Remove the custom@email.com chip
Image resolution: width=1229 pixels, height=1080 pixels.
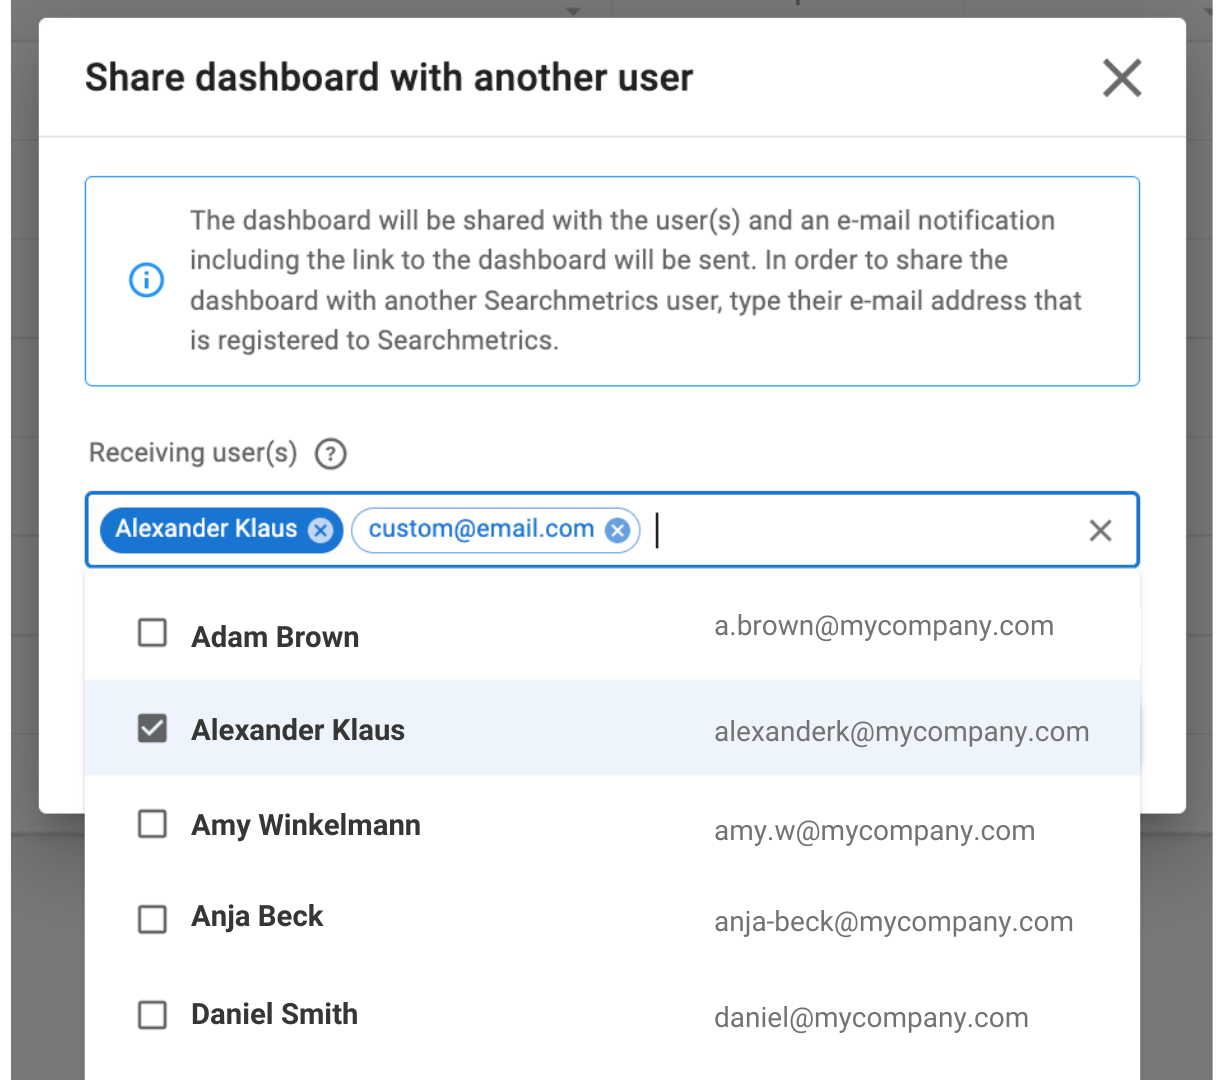(617, 530)
